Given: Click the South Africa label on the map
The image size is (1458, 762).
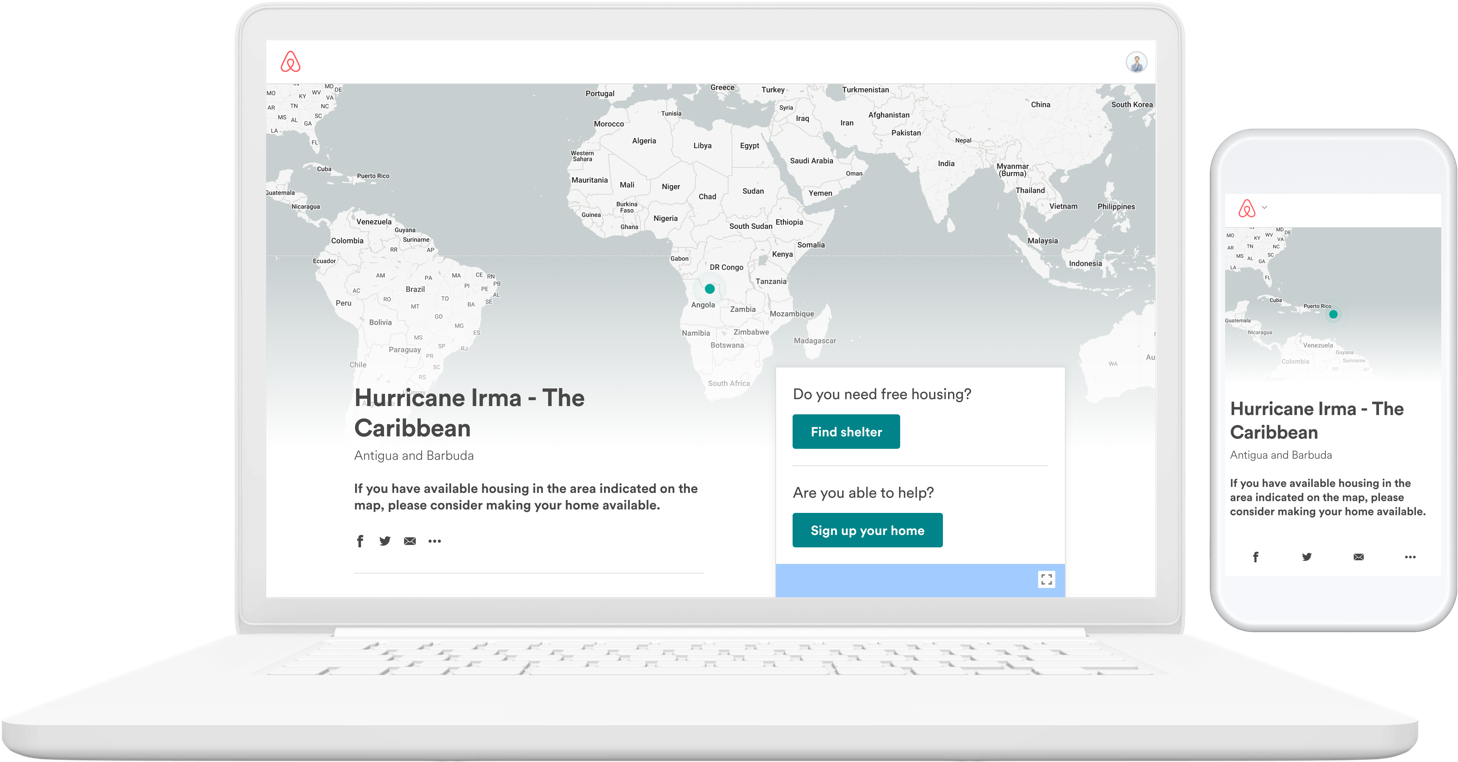Looking at the screenshot, I should click(729, 383).
